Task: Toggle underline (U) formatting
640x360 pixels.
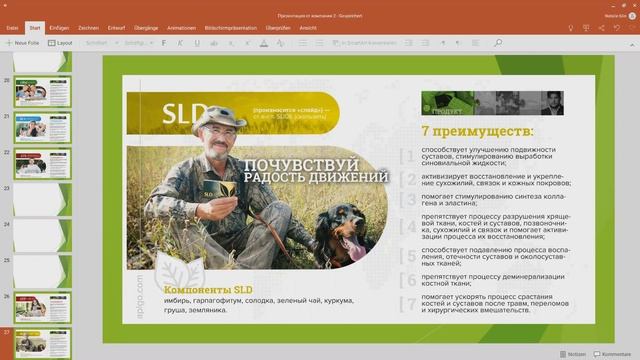Action: click(197, 43)
